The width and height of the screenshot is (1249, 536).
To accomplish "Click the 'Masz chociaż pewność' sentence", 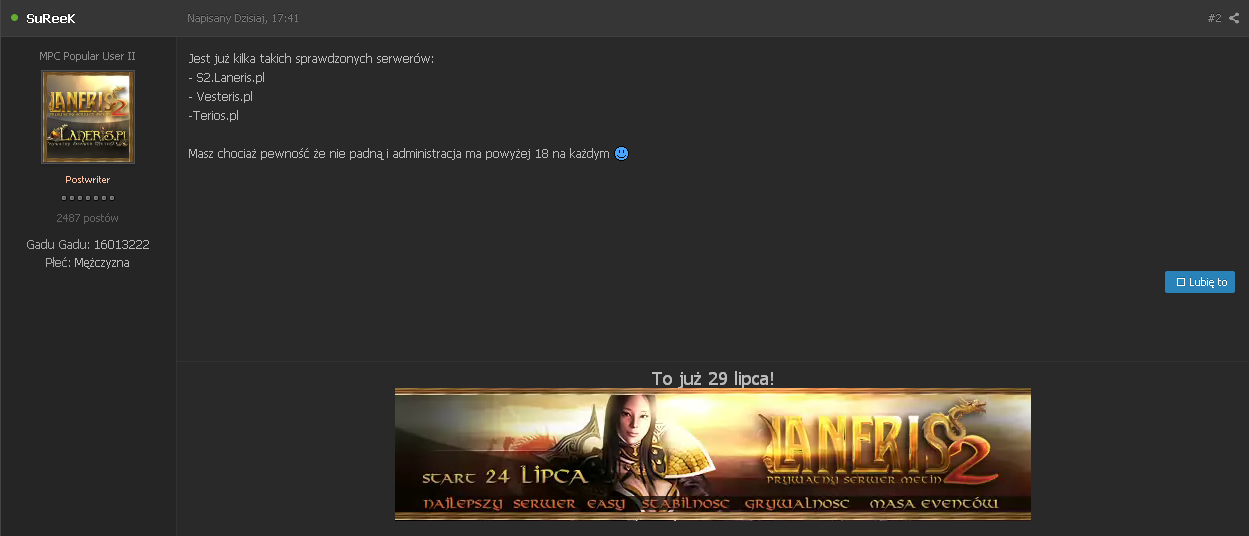I will coord(399,154).
